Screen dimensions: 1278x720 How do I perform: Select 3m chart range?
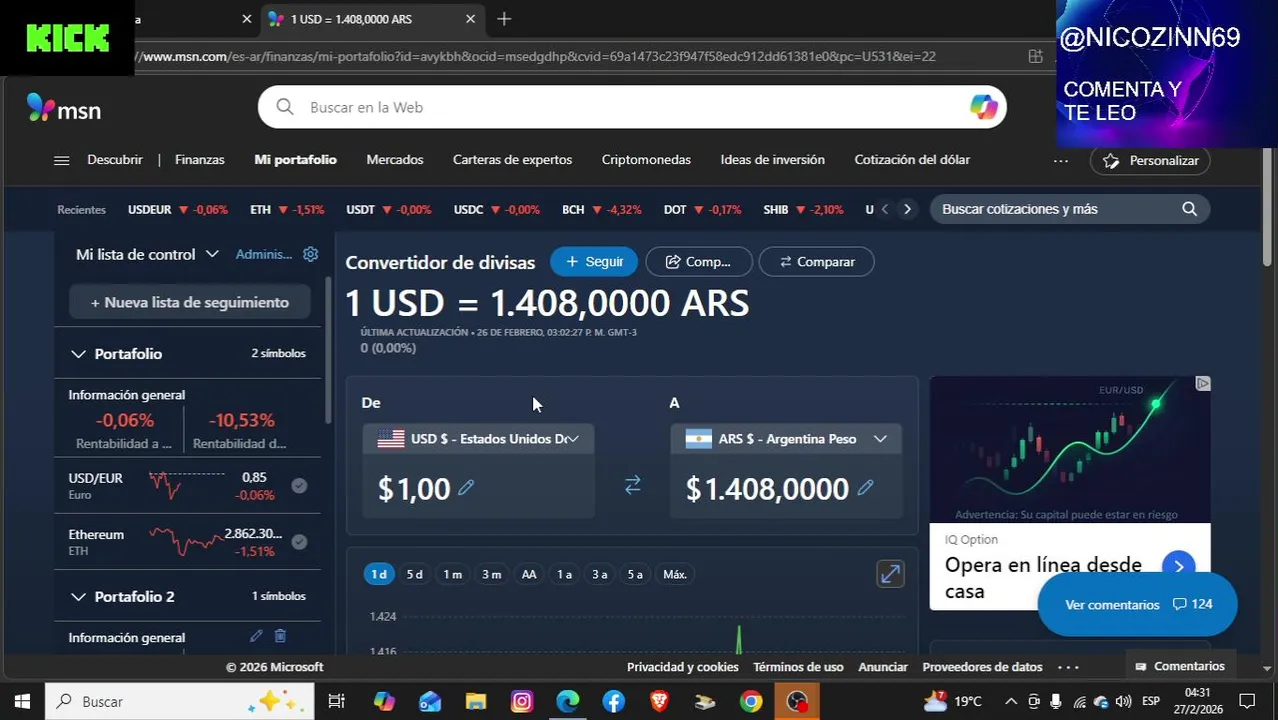pos(491,574)
